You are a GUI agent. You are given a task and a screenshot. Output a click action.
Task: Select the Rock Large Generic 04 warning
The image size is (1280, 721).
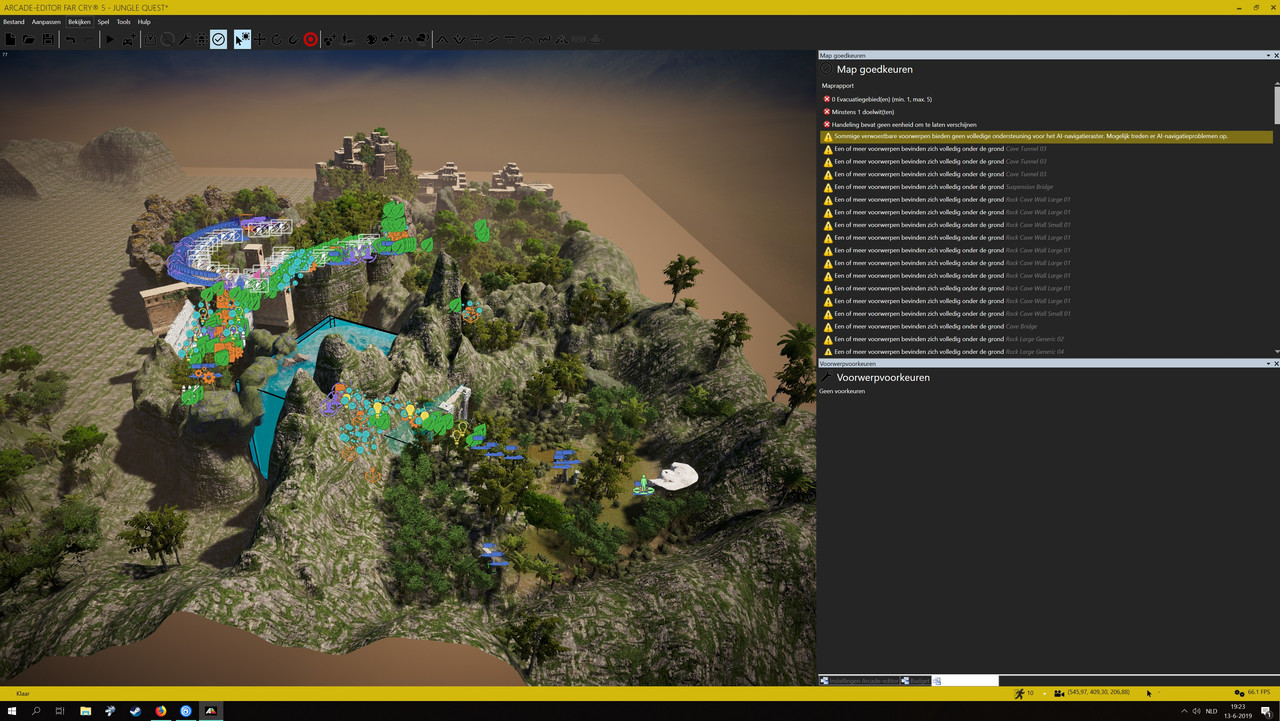tap(1046, 352)
